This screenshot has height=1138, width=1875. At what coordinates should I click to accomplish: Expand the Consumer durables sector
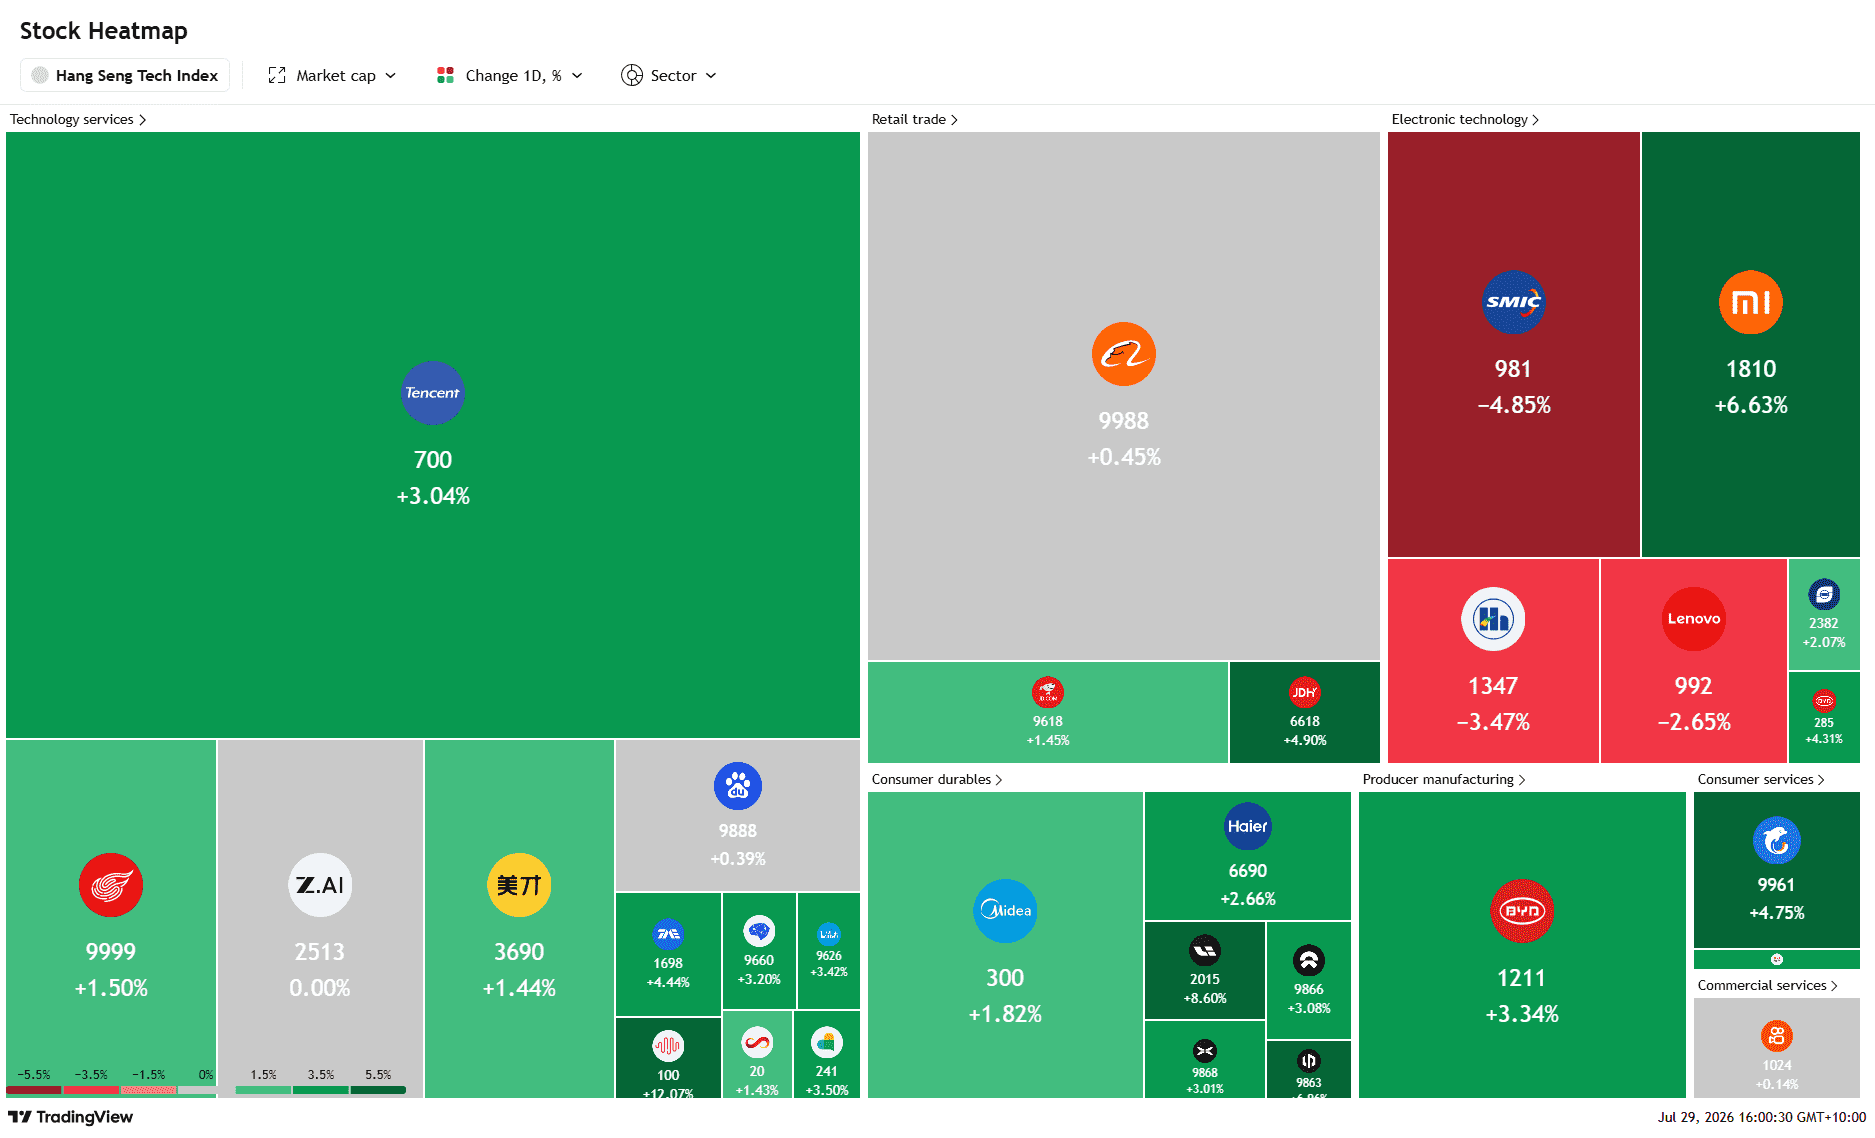(937, 779)
